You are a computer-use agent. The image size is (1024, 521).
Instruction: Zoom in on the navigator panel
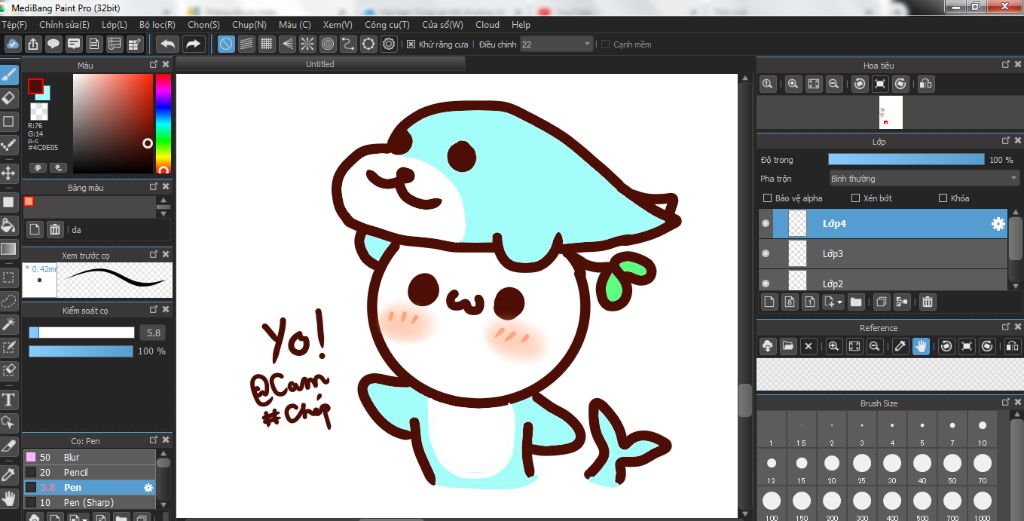[x=793, y=84]
